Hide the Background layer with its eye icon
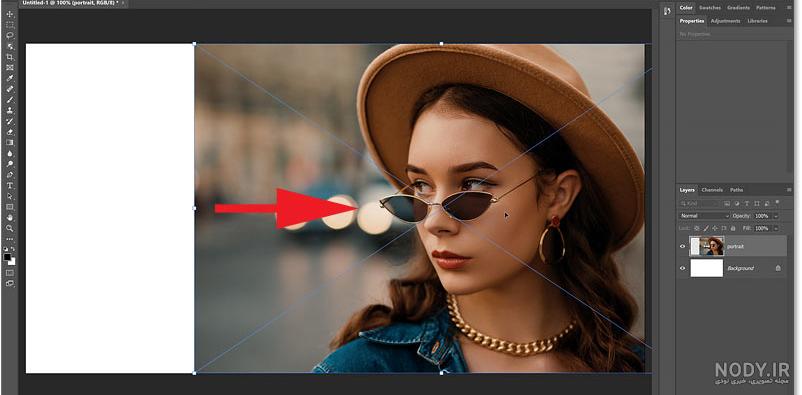Image resolution: width=802 pixels, height=395 pixels. click(x=682, y=268)
